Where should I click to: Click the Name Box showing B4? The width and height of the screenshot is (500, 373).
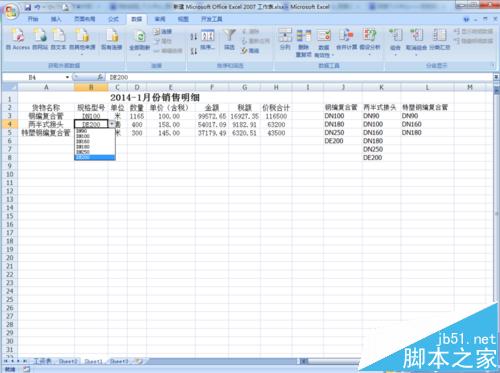point(33,77)
